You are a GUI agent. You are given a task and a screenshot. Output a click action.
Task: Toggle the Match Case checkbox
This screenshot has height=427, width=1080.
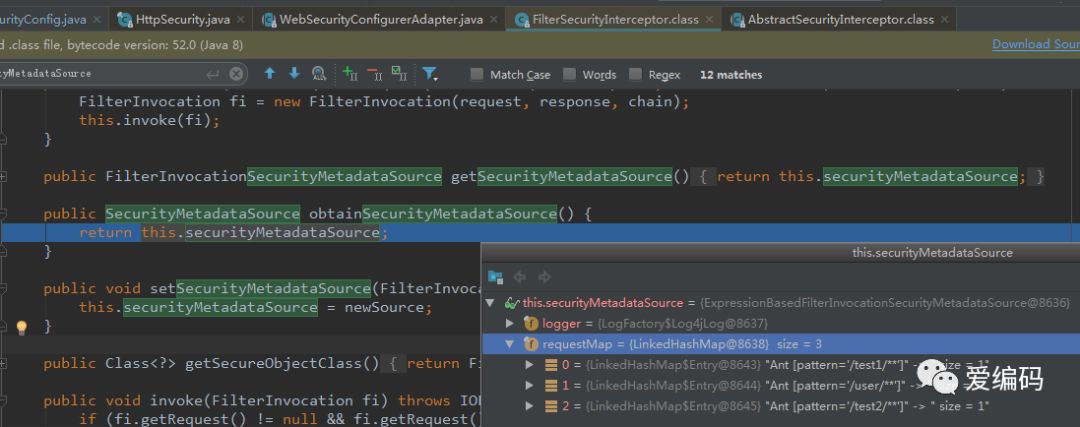pyautogui.click(x=477, y=74)
